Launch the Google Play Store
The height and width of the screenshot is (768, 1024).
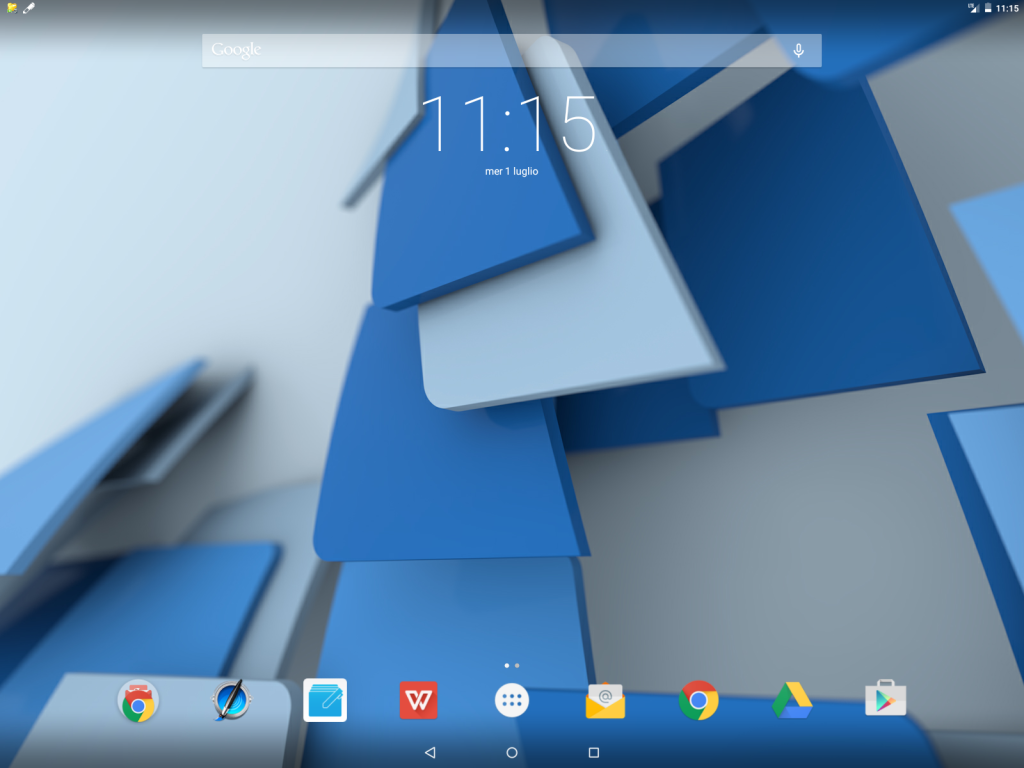point(886,698)
